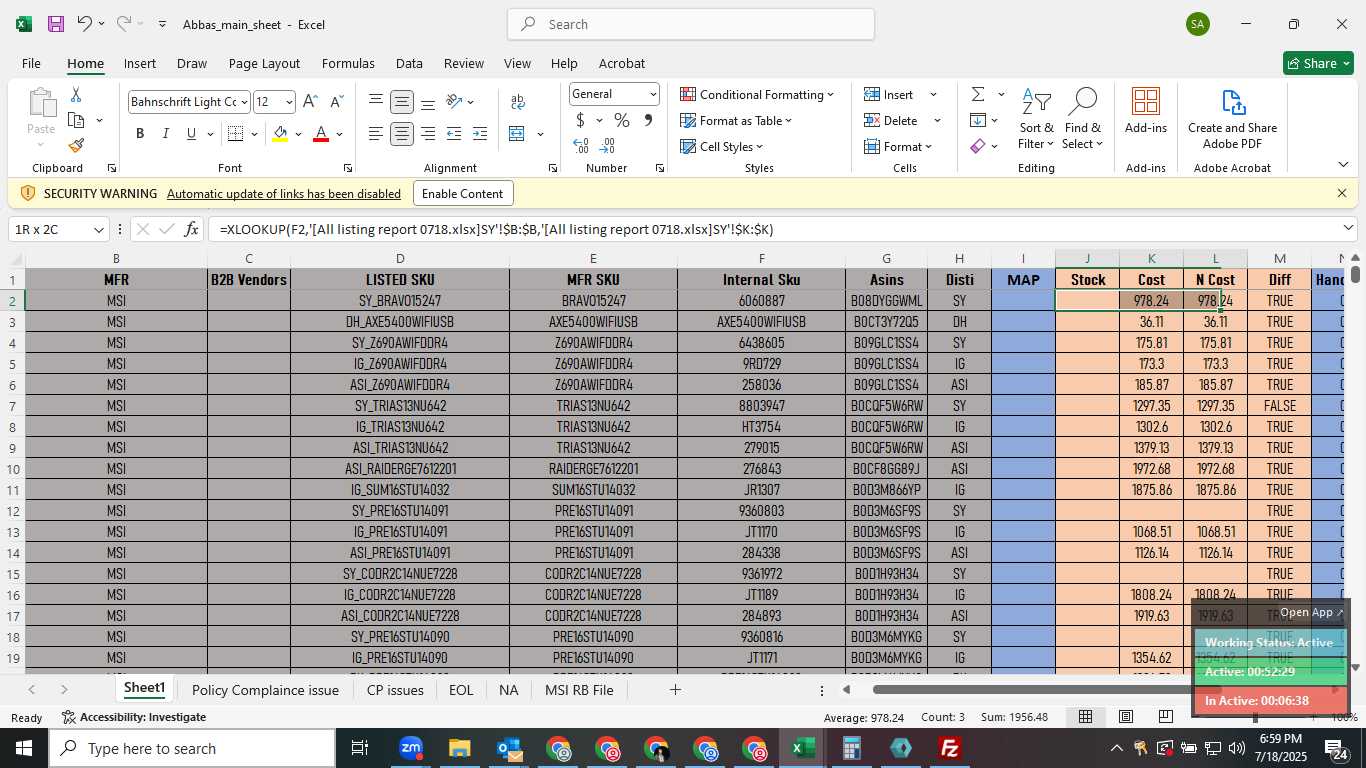The height and width of the screenshot is (768, 1366).
Task: Apply Accounting dollar number format
Action: 581,120
